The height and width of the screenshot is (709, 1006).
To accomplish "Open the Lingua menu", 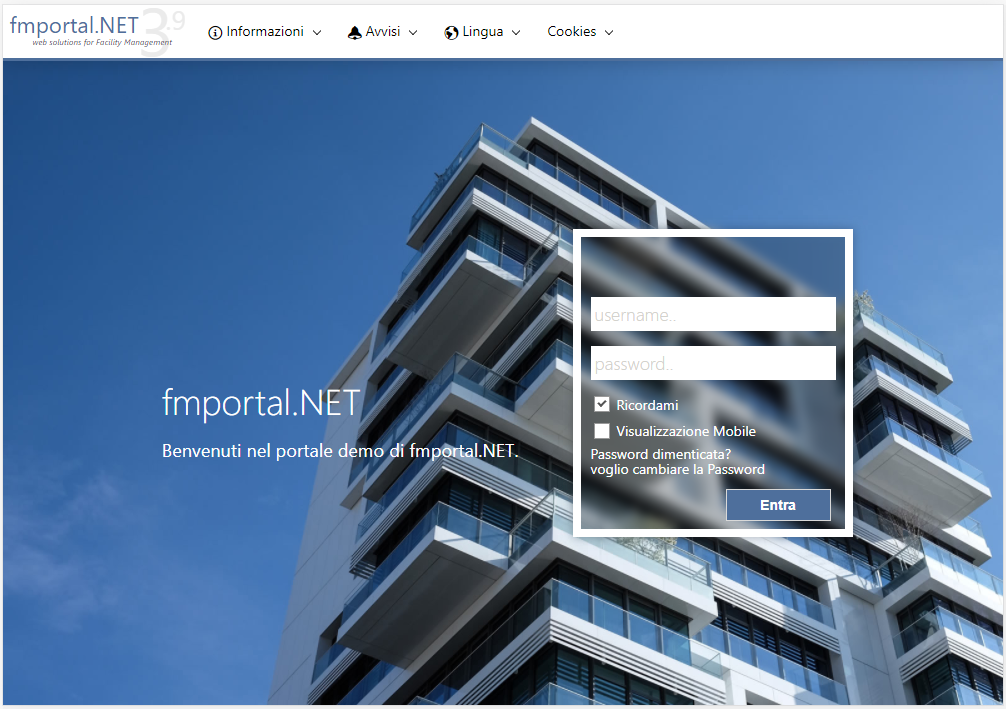I will pos(482,32).
